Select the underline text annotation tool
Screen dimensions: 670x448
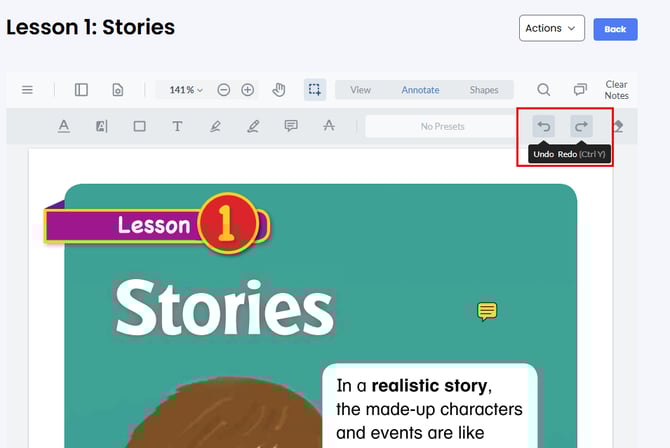click(63, 126)
